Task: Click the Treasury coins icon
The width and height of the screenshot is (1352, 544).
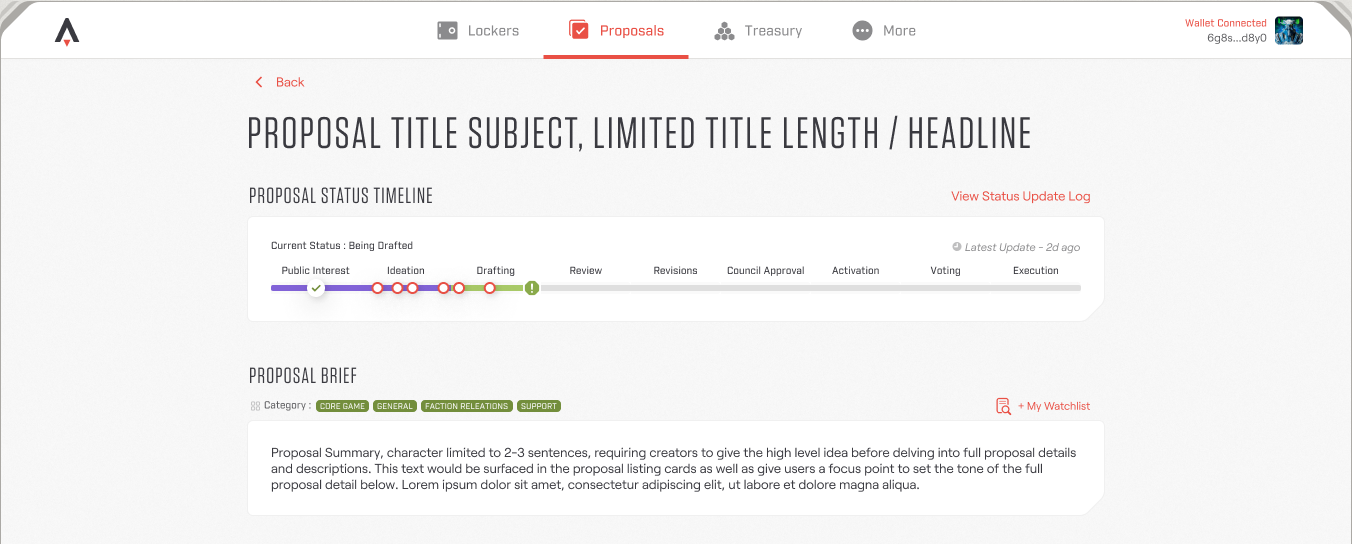Action: tap(724, 31)
